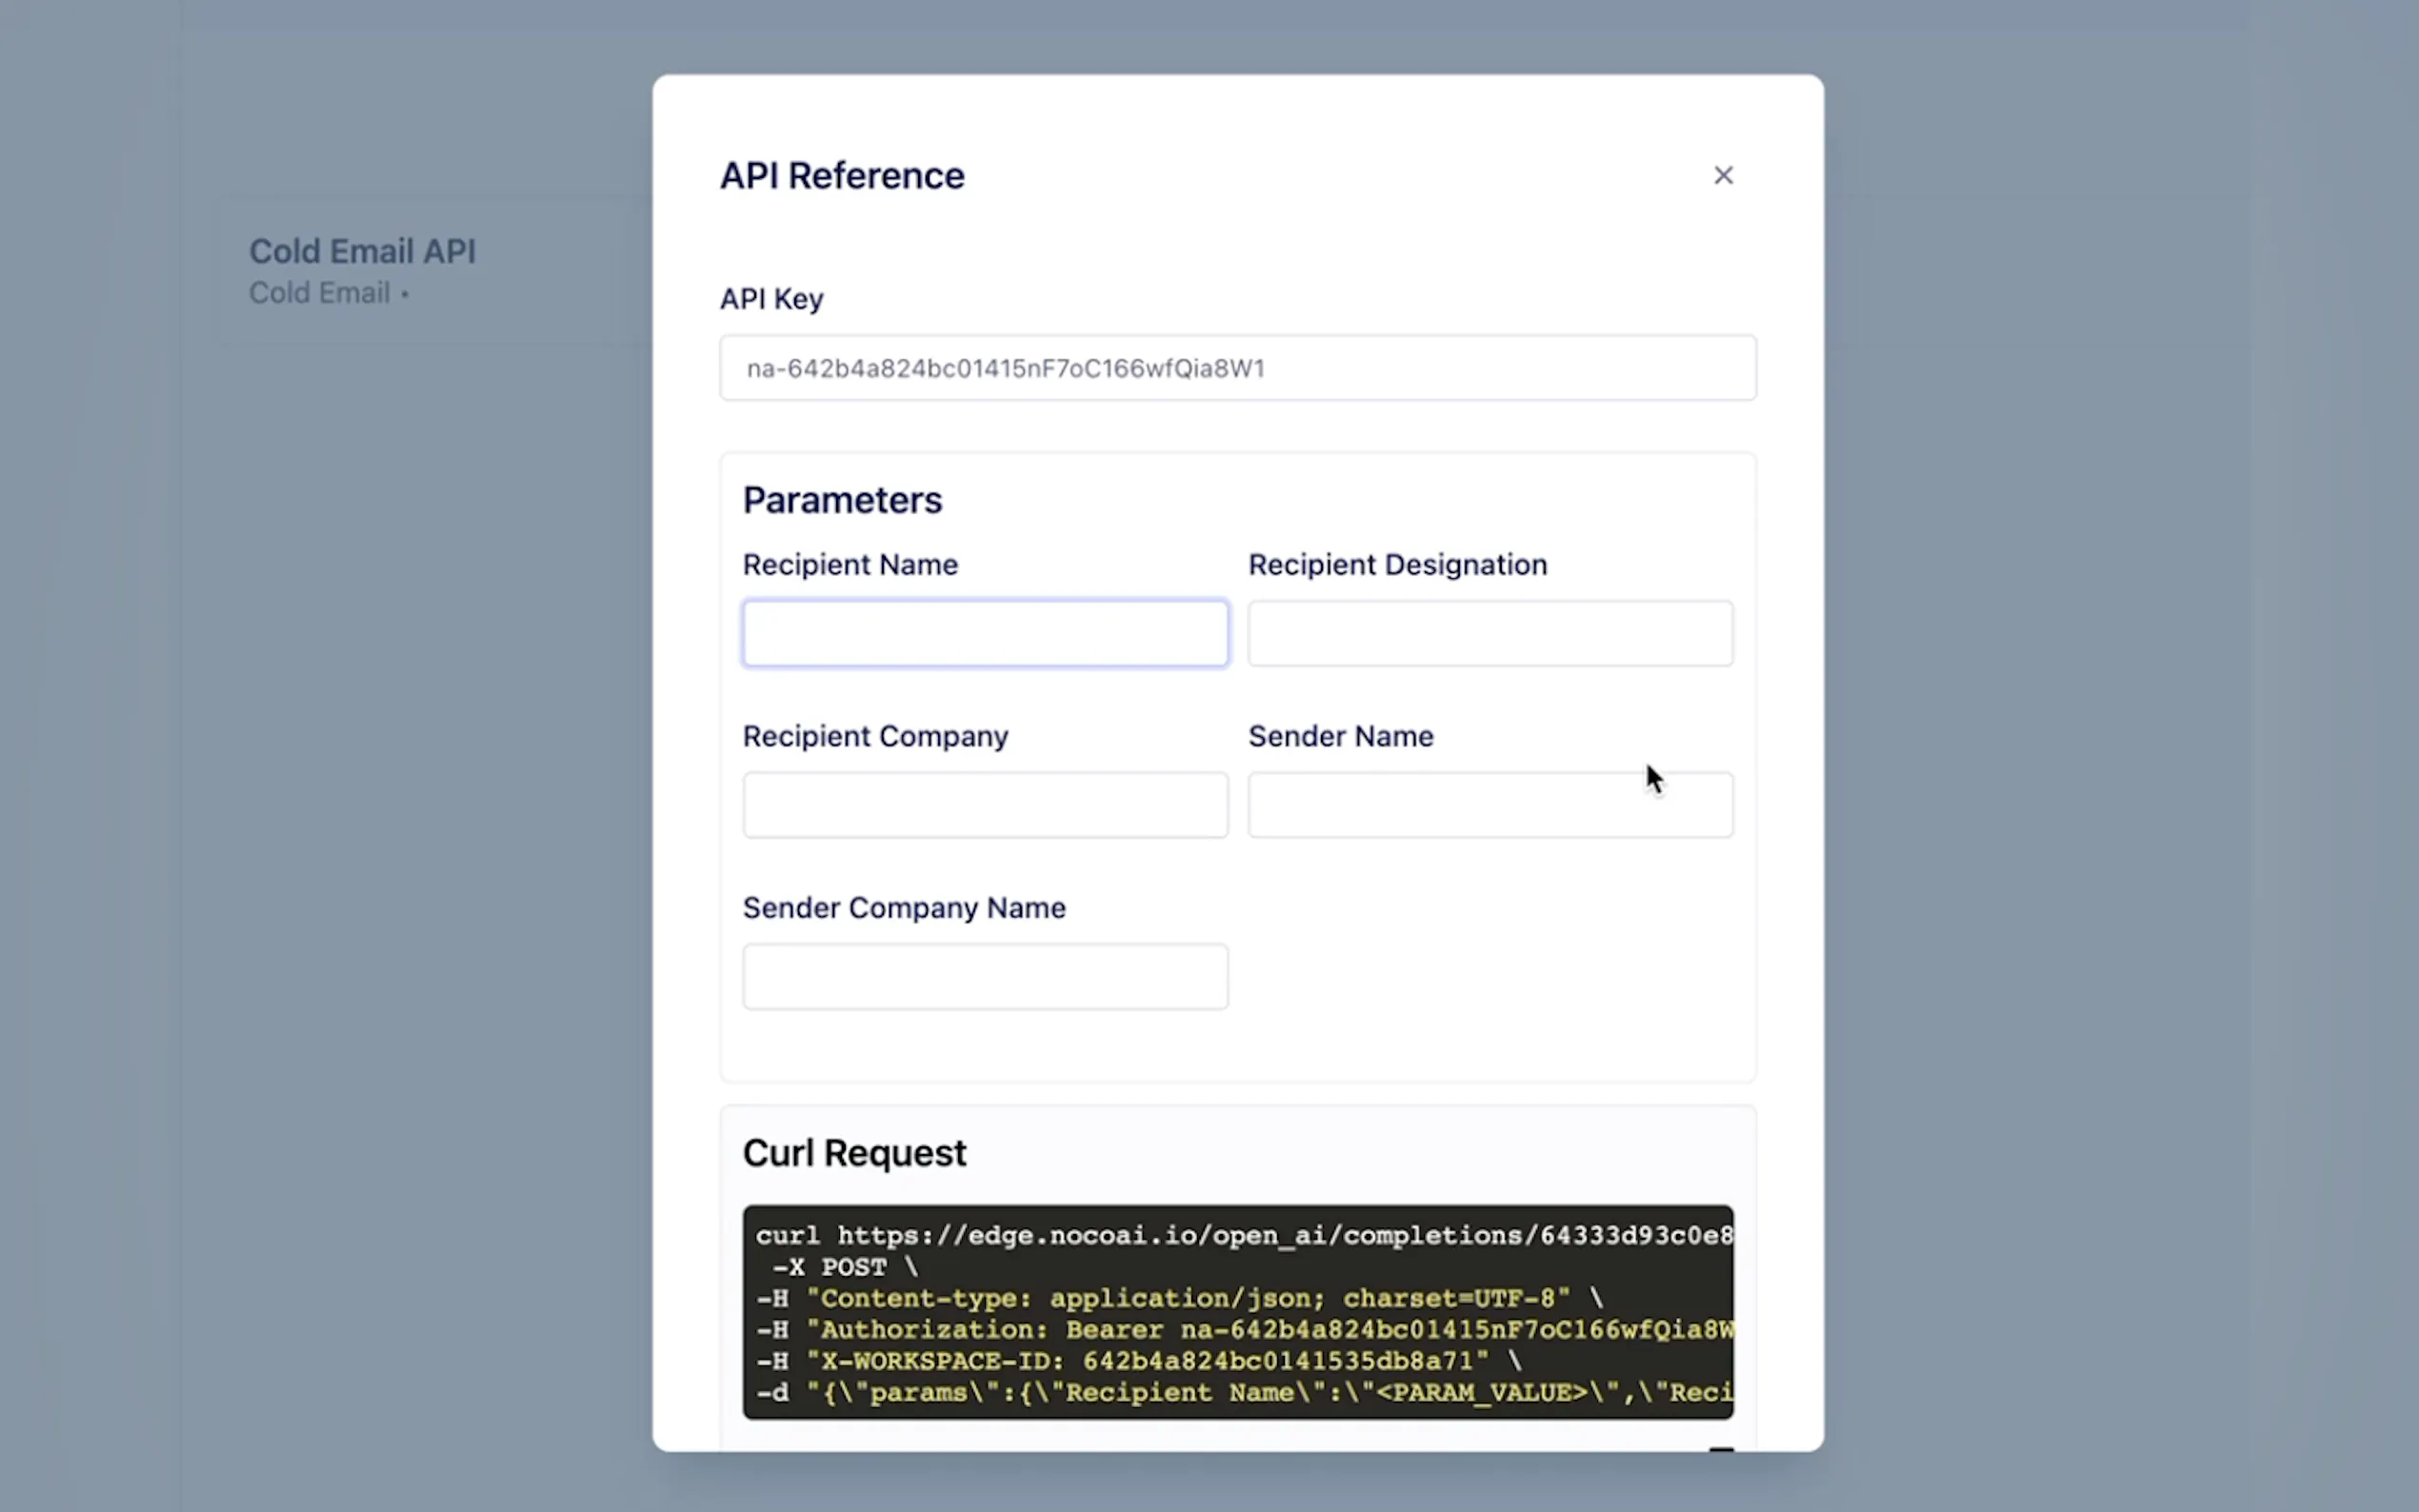2419x1512 pixels.
Task: Click the Recipient Designation label
Action: [x=1397, y=565]
